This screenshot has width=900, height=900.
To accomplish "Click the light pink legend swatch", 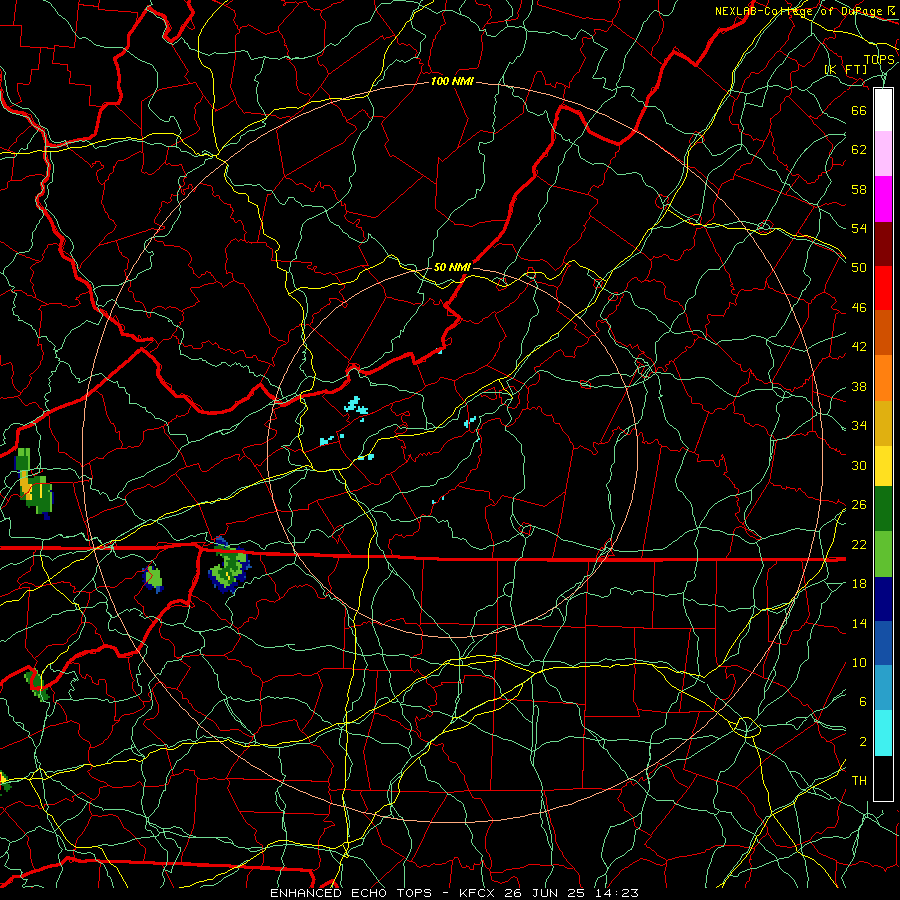I will (x=883, y=154).
